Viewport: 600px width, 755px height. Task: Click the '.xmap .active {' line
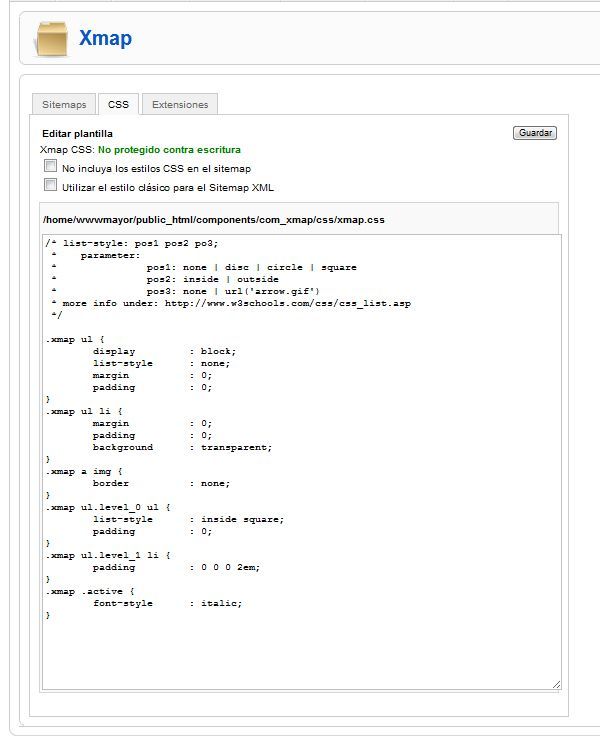[90, 591]
